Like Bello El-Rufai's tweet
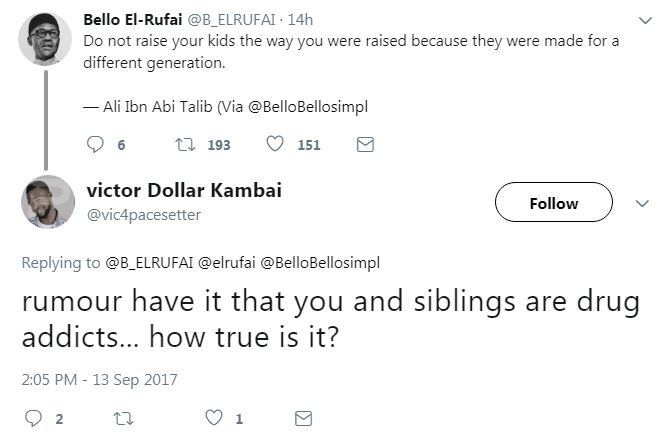Screen dimensions: 657x444 275,145
